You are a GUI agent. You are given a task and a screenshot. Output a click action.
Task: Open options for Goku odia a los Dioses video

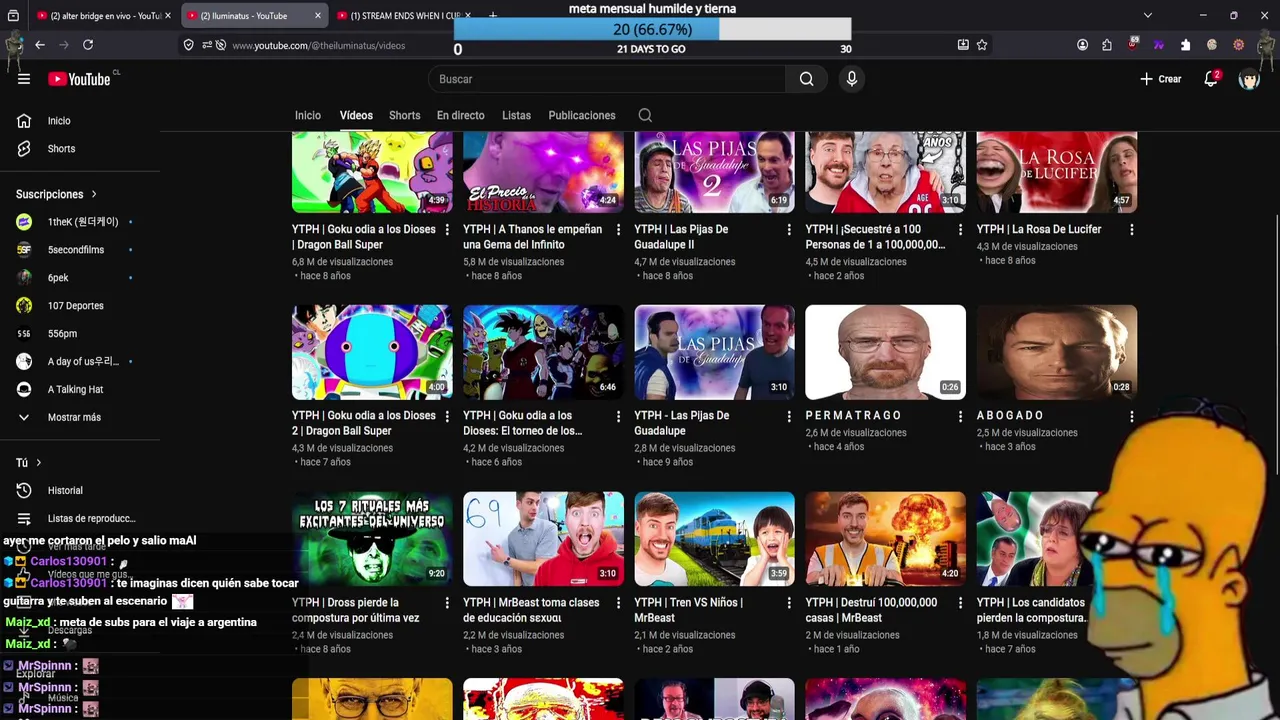(x=447, y=230)
